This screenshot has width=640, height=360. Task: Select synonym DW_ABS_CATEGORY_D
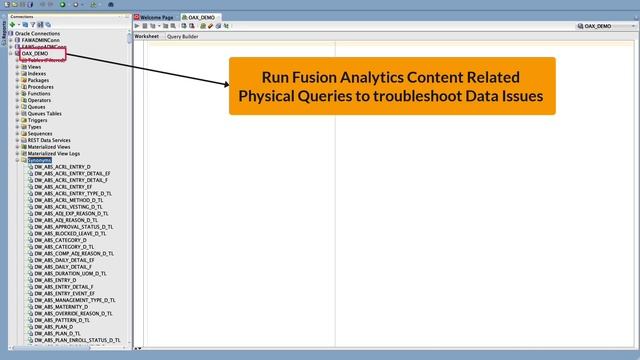(x=60, y=240)
